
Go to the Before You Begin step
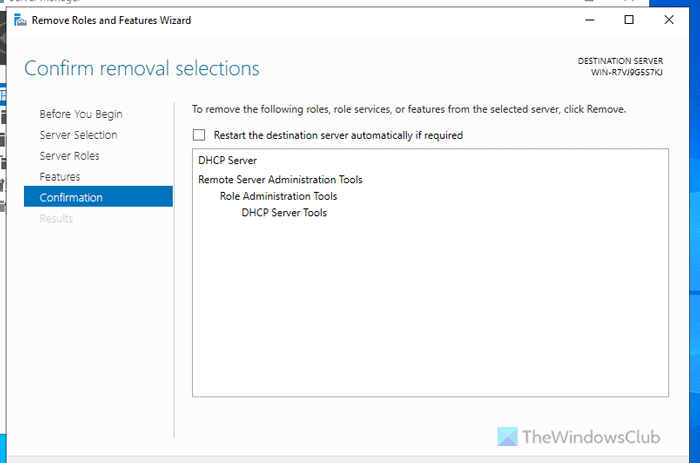81,114
